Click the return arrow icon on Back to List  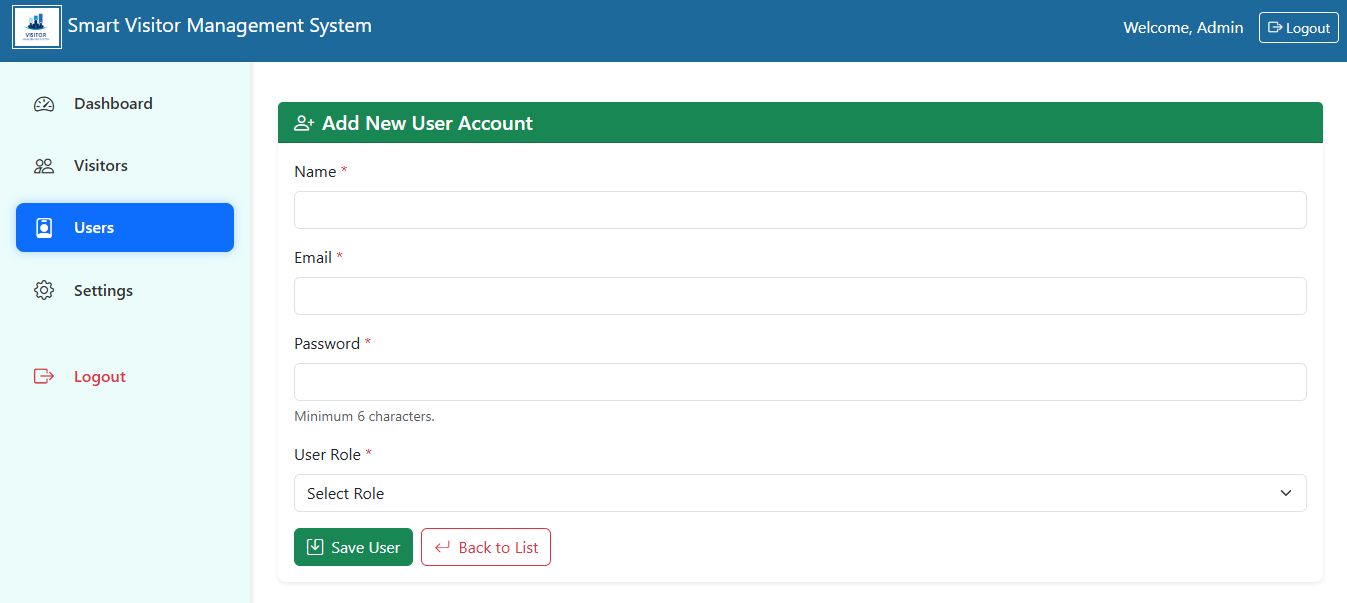(x=442, y=547)
